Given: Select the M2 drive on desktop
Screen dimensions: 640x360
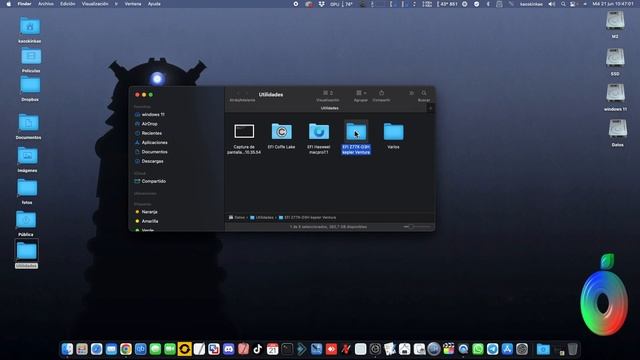Looking at the screenshot, I should (615, 21).
